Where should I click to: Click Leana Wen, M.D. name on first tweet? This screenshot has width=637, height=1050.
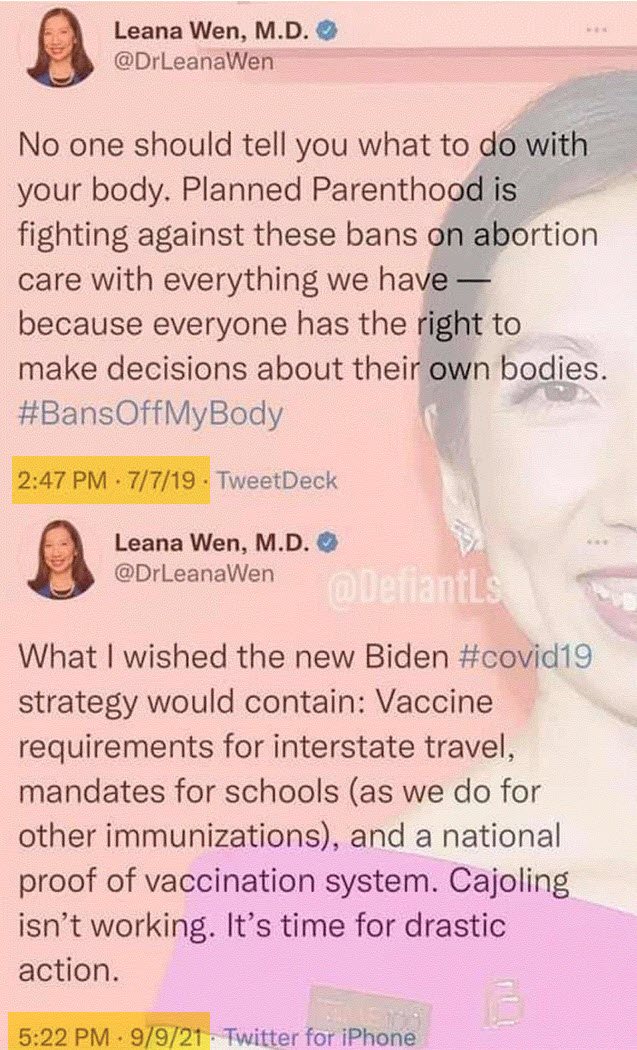pos(212,31)
